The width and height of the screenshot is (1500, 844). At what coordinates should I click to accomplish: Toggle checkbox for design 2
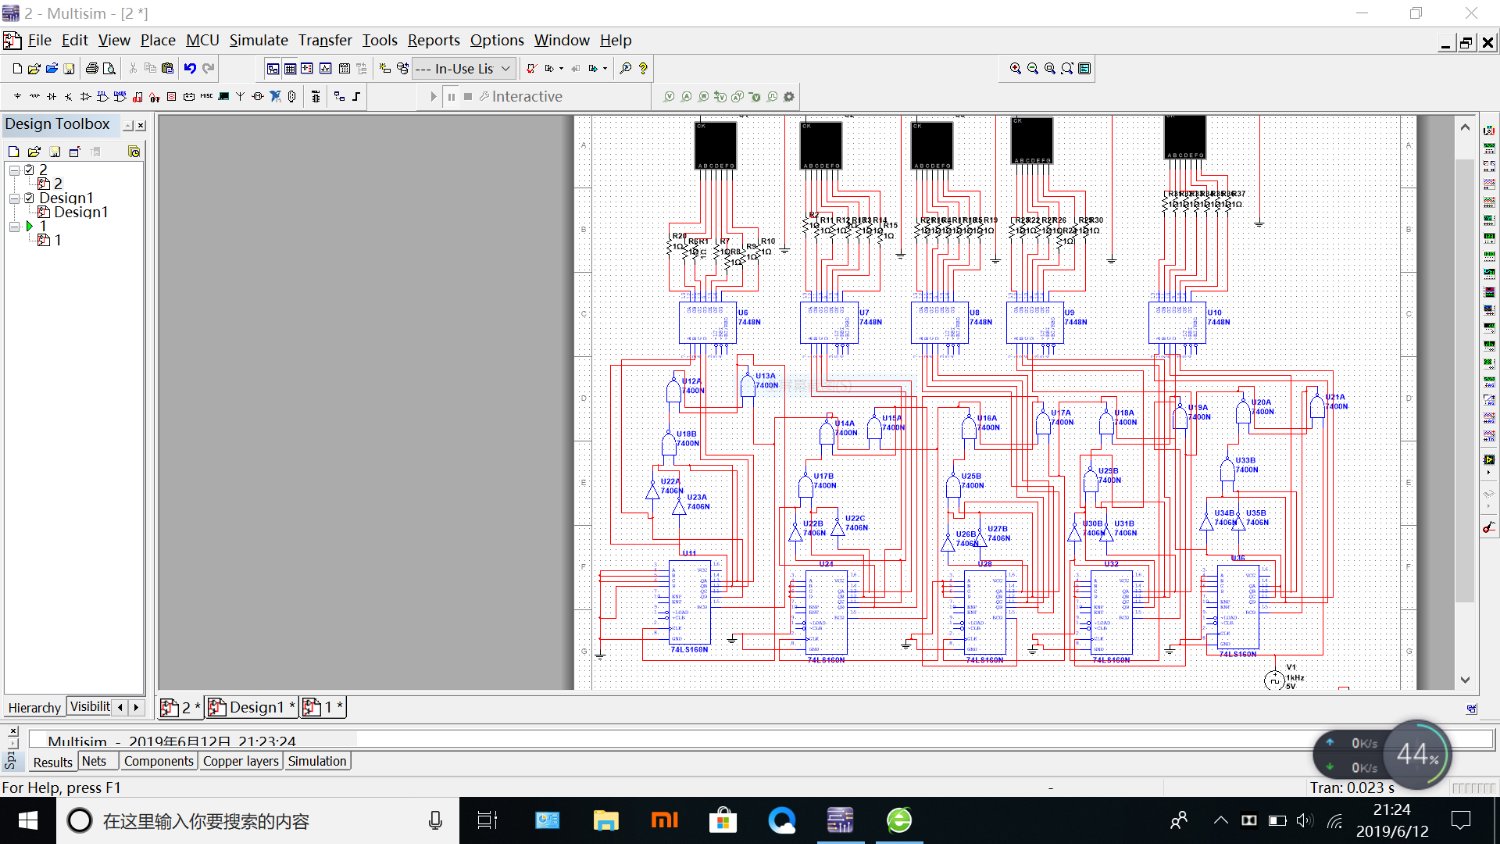[x=29, y=170]
